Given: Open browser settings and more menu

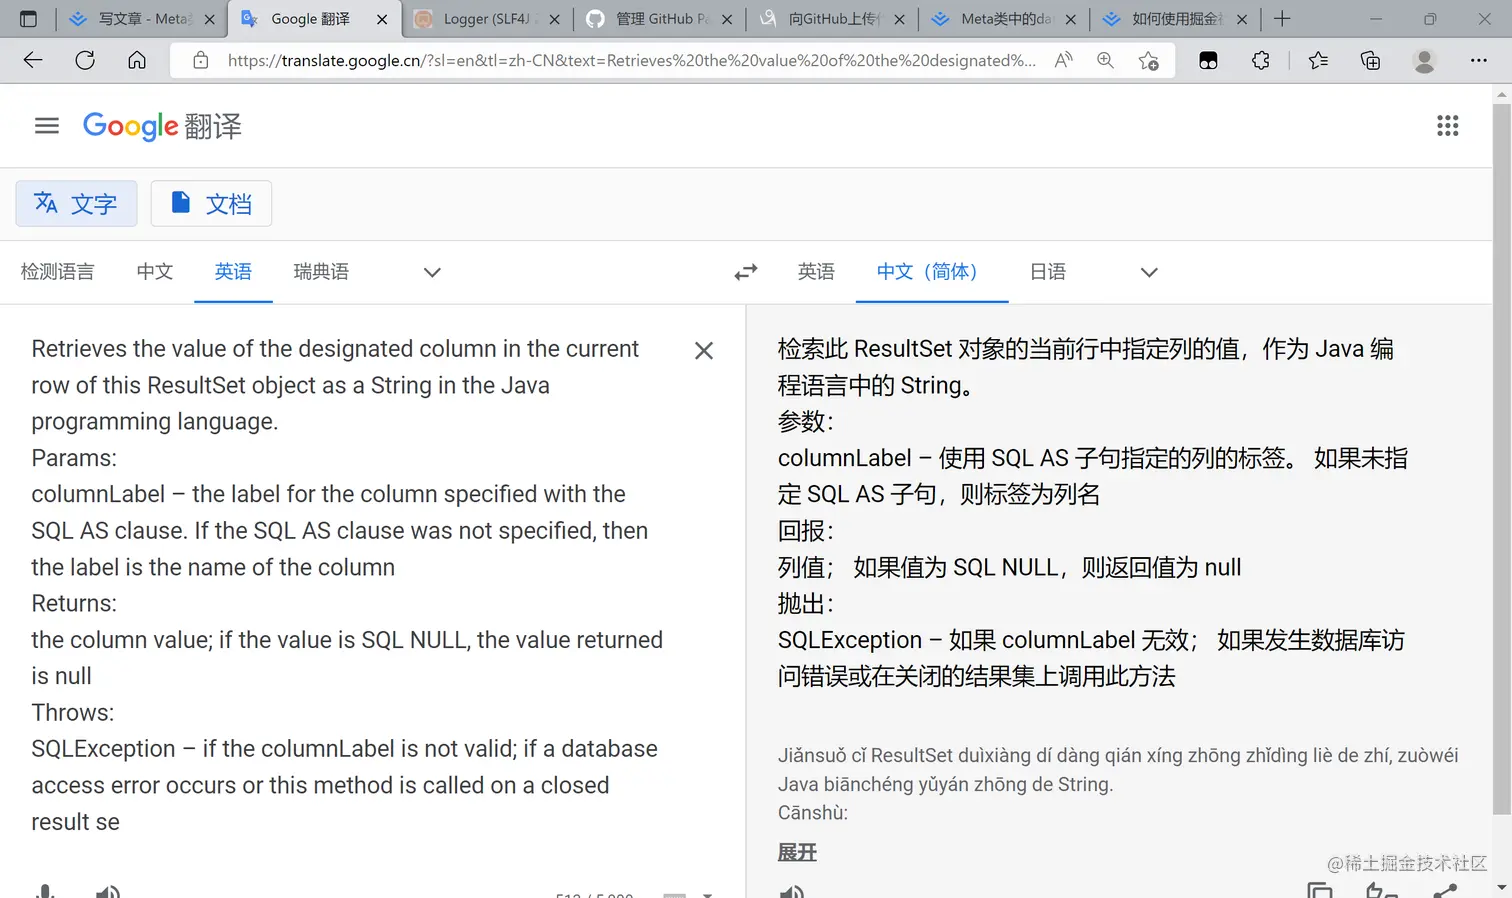Looking at the screenshot, I should click(x=1478, y=60).
